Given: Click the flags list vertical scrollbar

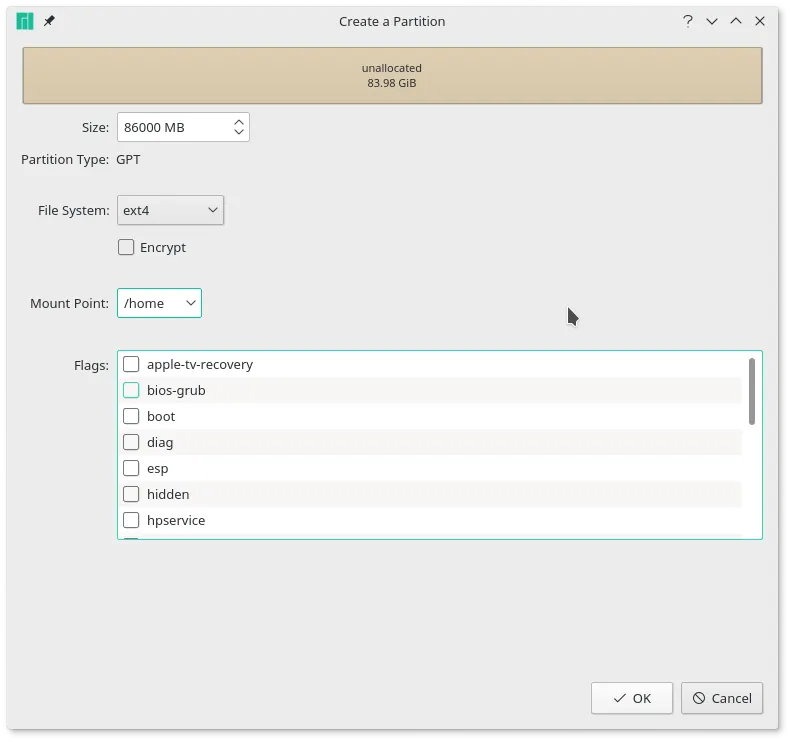Looking at the screenshot, I should [x=751, y=391].
